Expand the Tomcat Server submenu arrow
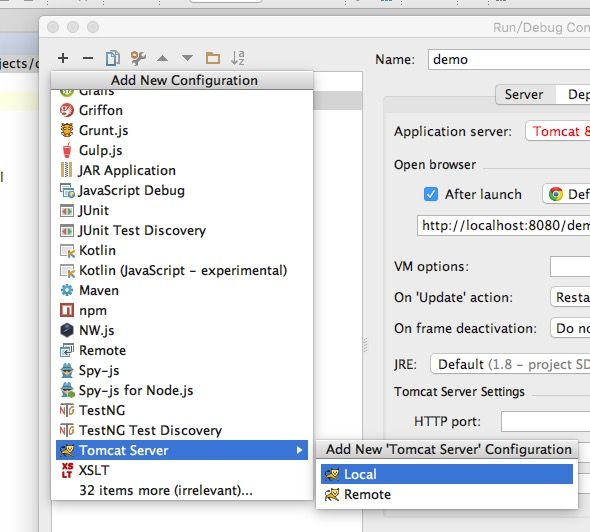590x532 pixels. [299, 450]
